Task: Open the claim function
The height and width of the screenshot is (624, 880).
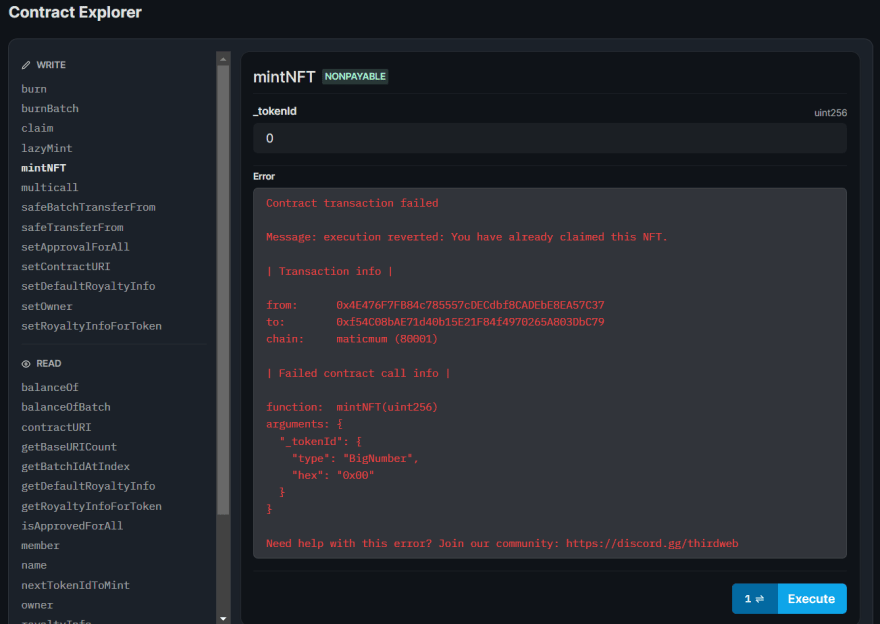Action: pyautogui.click(x=37, y=128)
